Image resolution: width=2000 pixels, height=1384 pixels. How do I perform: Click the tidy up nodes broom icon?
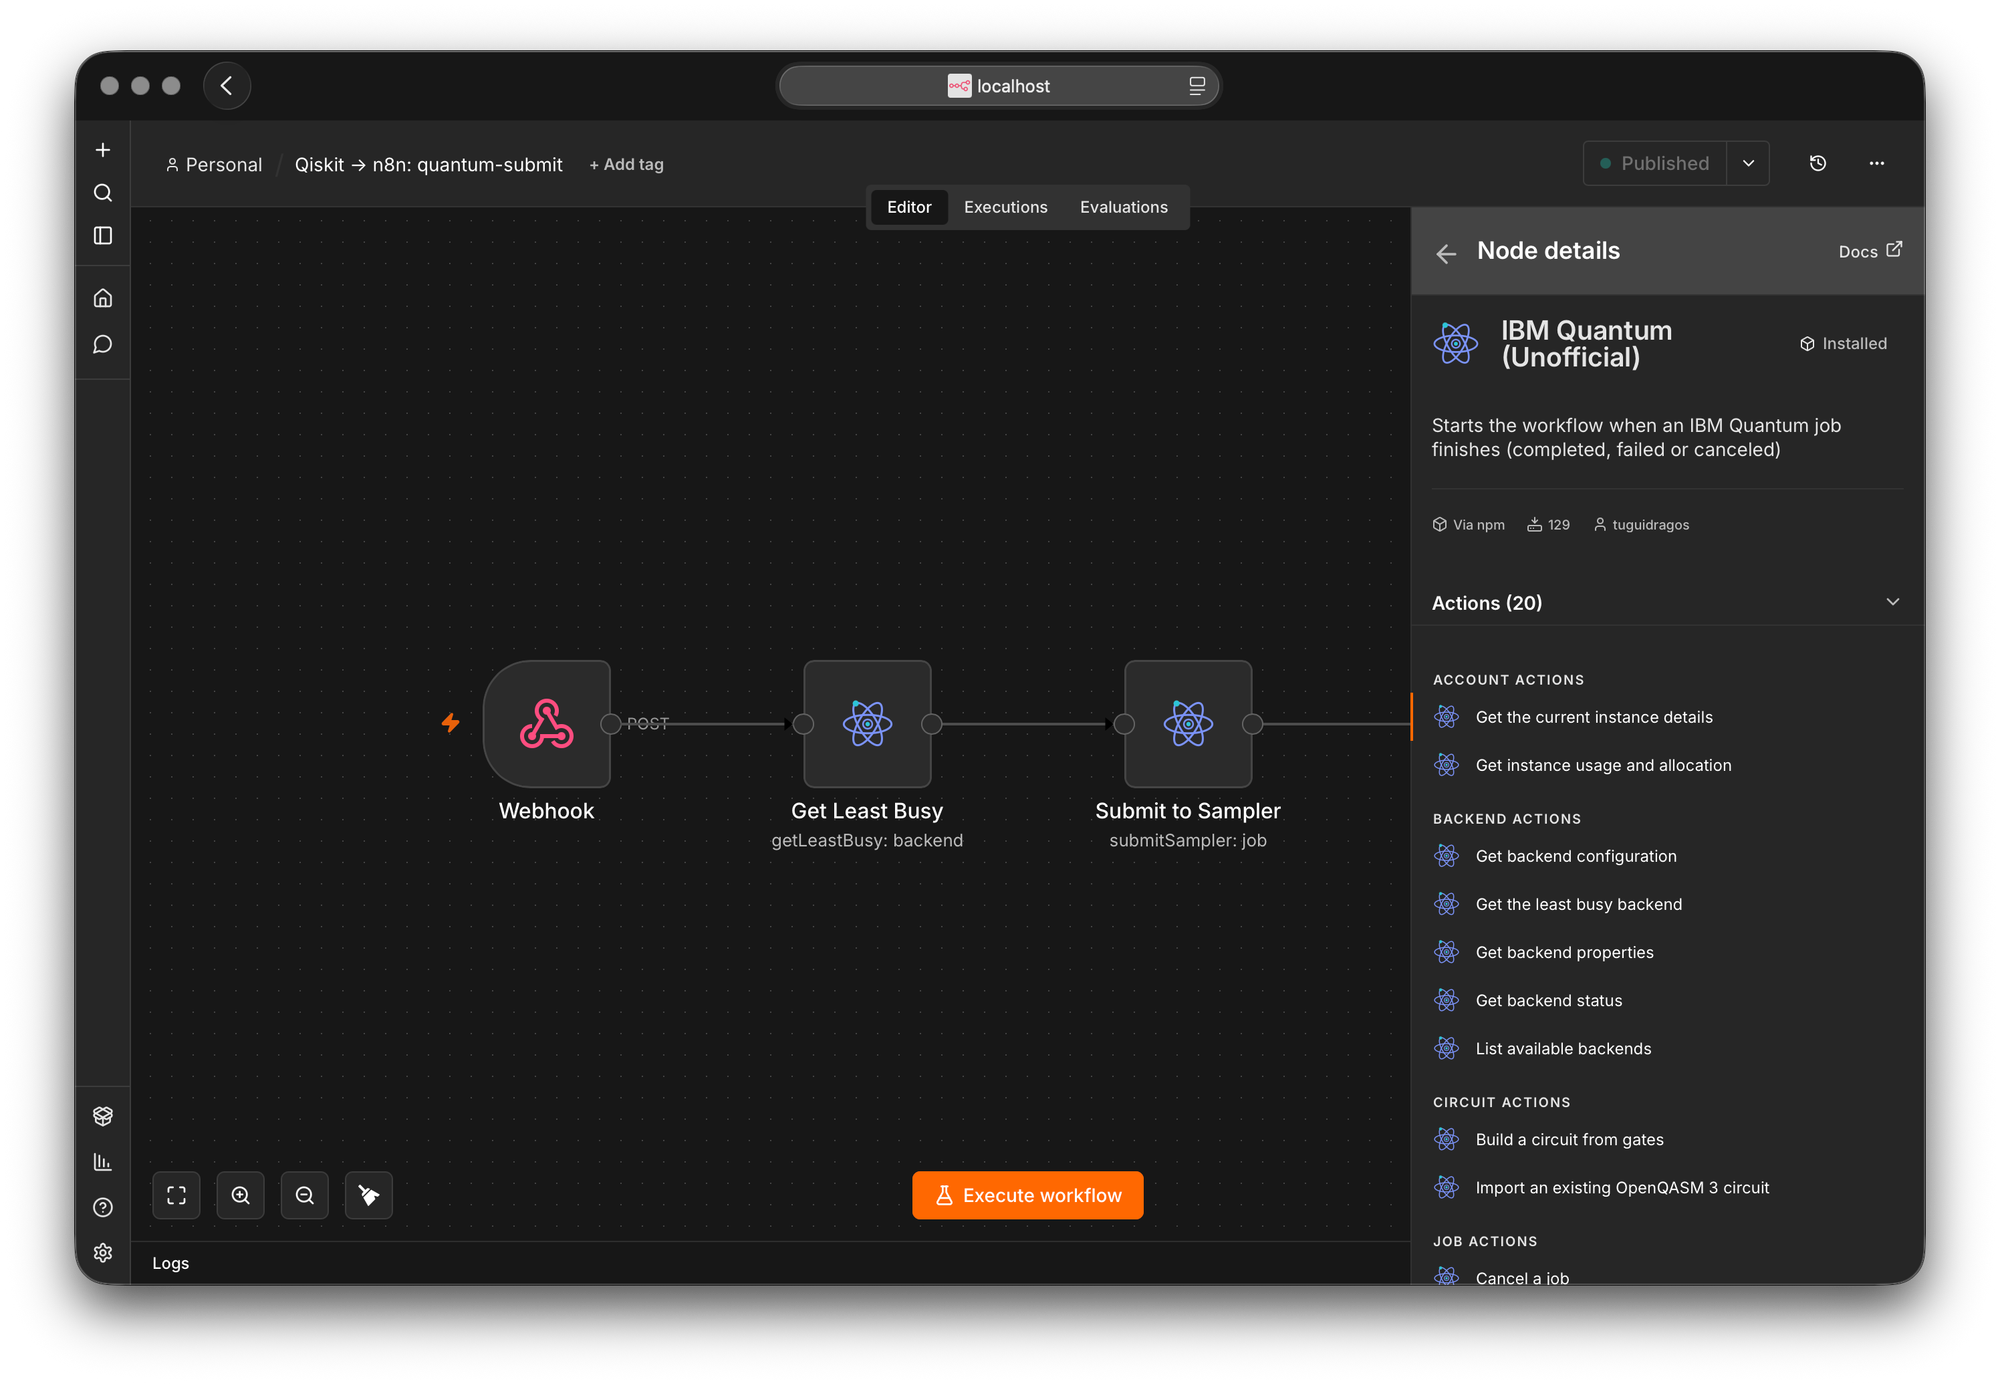[x=369, y=1196]
